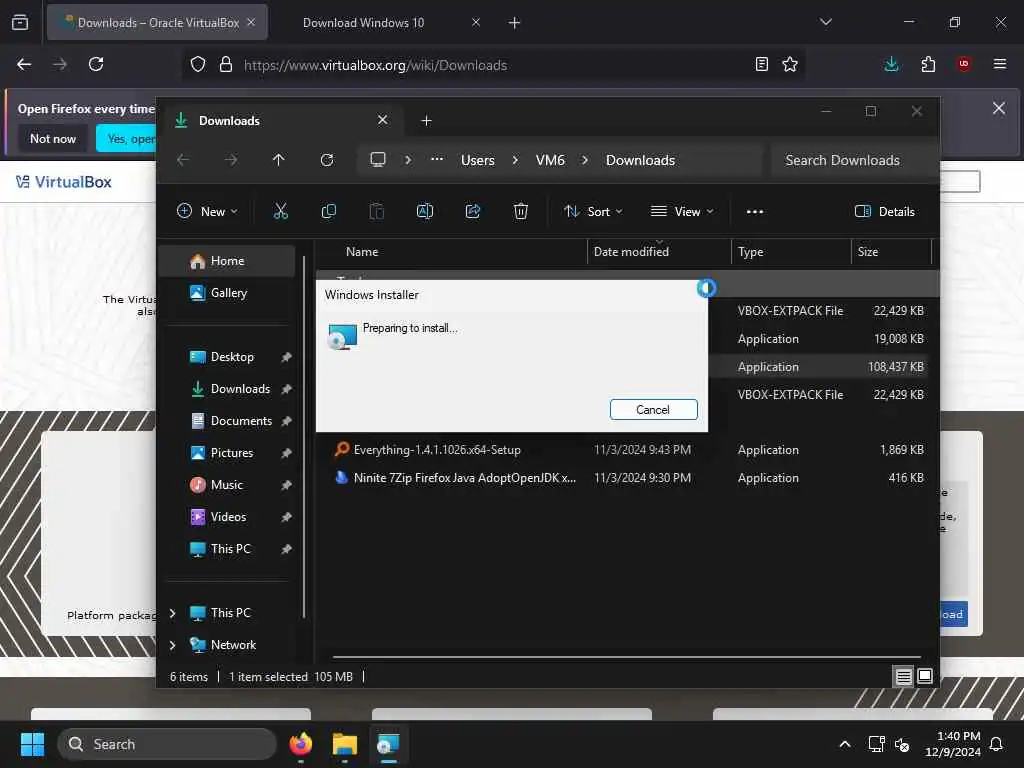The image size is (1024, 768).
Task: Open the hidden breadcrumb ellipsis menu
Action: point(437,159)
